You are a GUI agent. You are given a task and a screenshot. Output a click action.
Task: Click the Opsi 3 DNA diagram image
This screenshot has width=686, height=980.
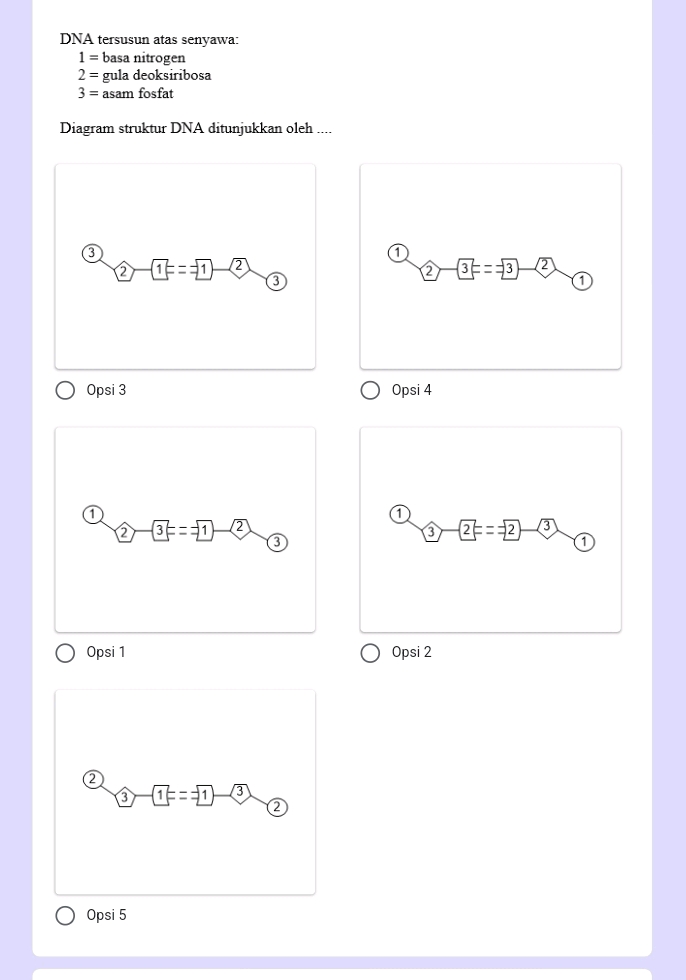[x=185, y=267]
